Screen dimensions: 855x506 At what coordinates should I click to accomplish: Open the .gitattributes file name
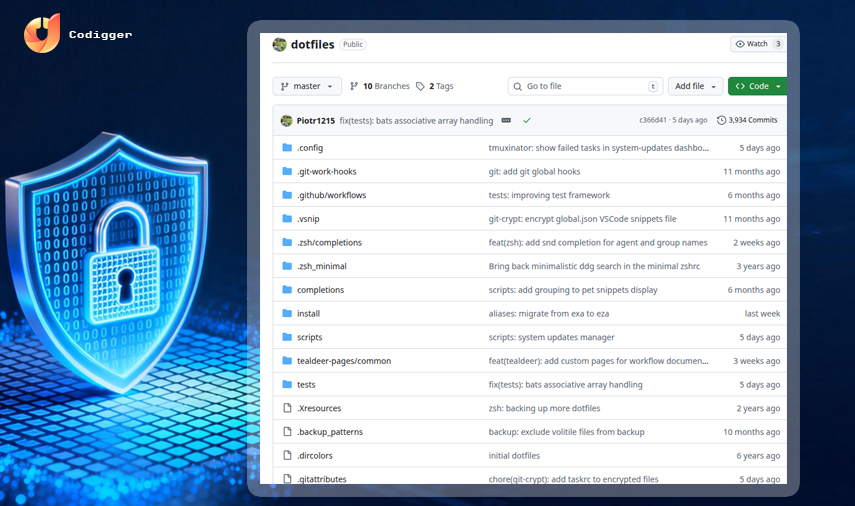pyautogui.click(x=322, y=479)
